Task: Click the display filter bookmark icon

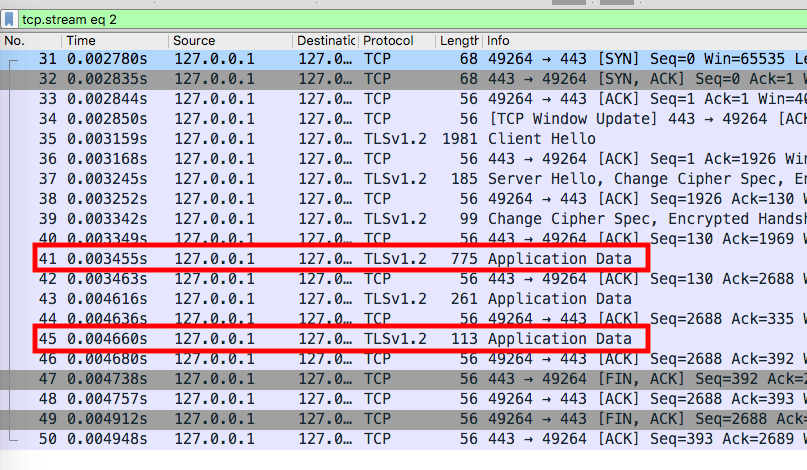Action: (x=9, y=20)
